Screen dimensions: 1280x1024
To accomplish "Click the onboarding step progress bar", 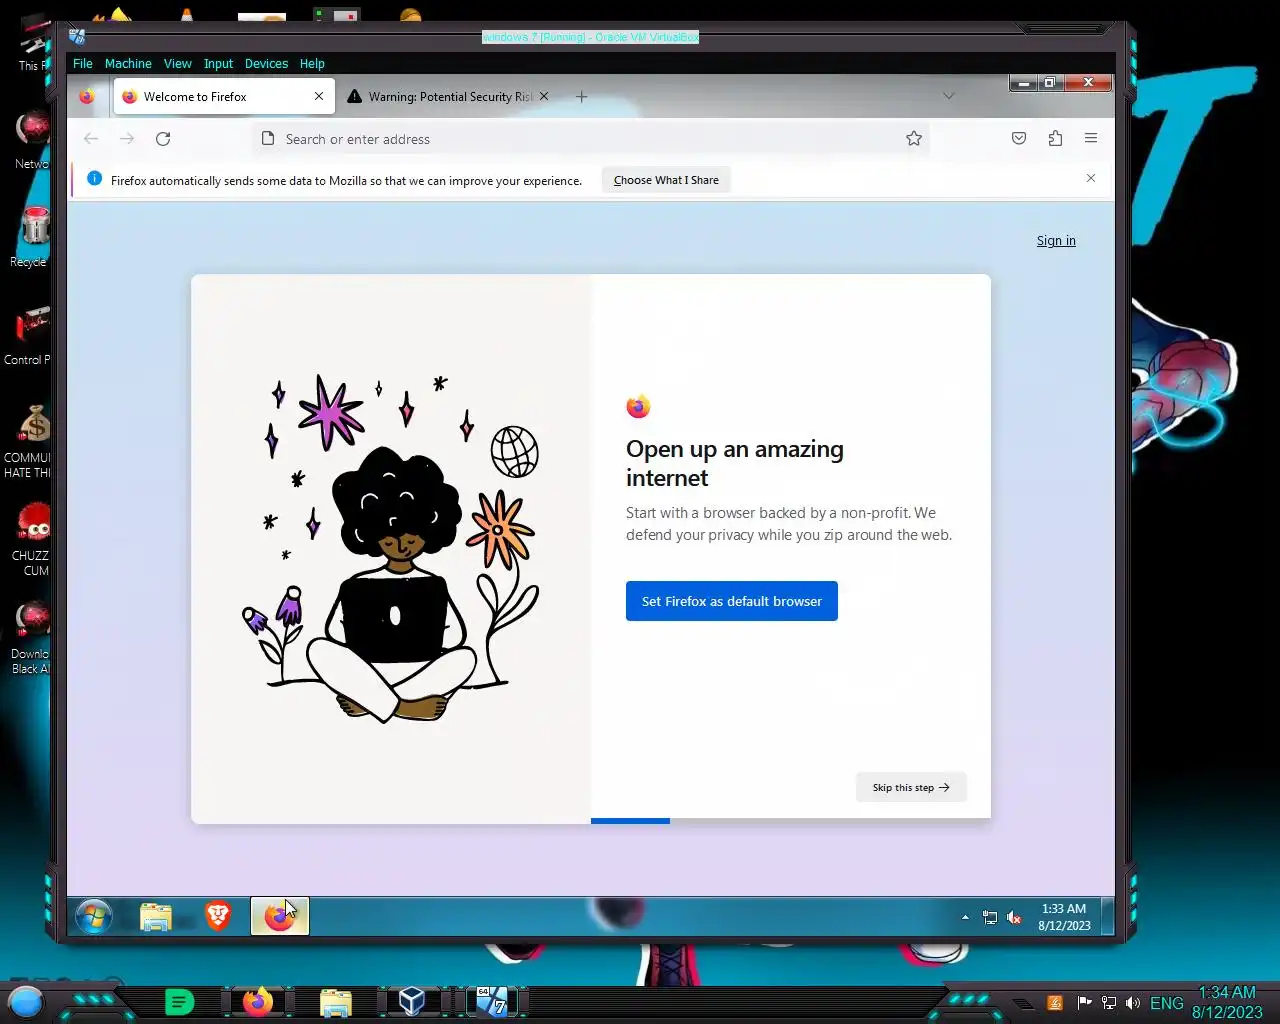I will point(791,821).
